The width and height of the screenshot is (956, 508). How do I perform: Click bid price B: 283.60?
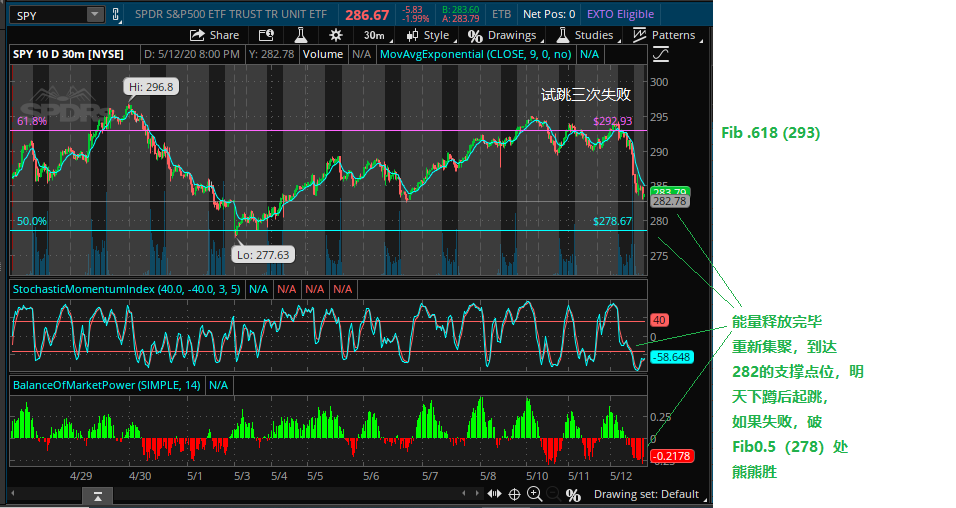pyautogui.click(x=460, y=10)
